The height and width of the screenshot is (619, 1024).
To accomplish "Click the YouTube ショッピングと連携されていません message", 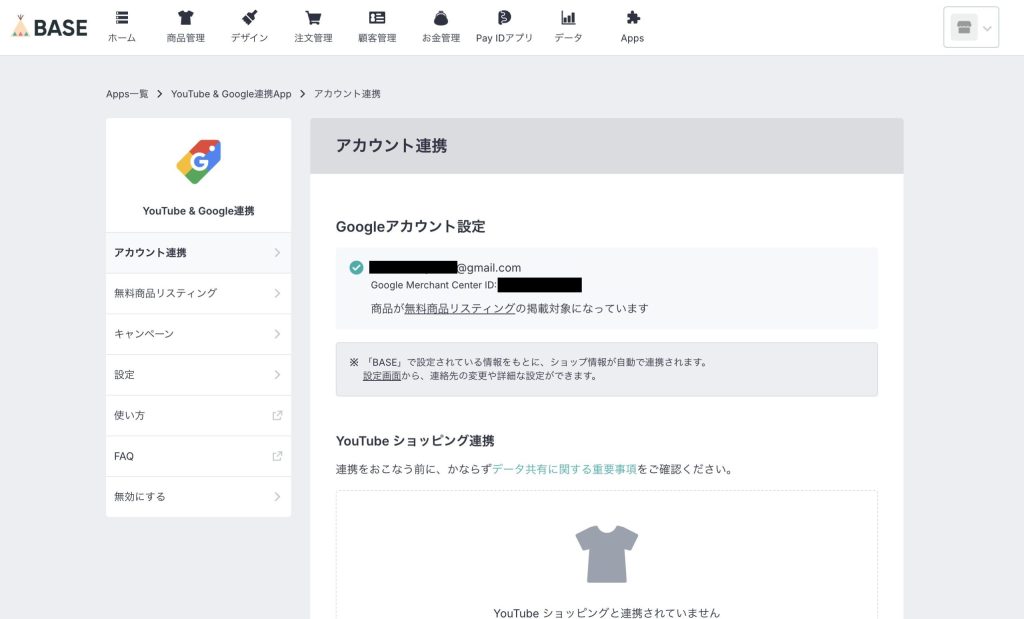I will pos(607,612).
